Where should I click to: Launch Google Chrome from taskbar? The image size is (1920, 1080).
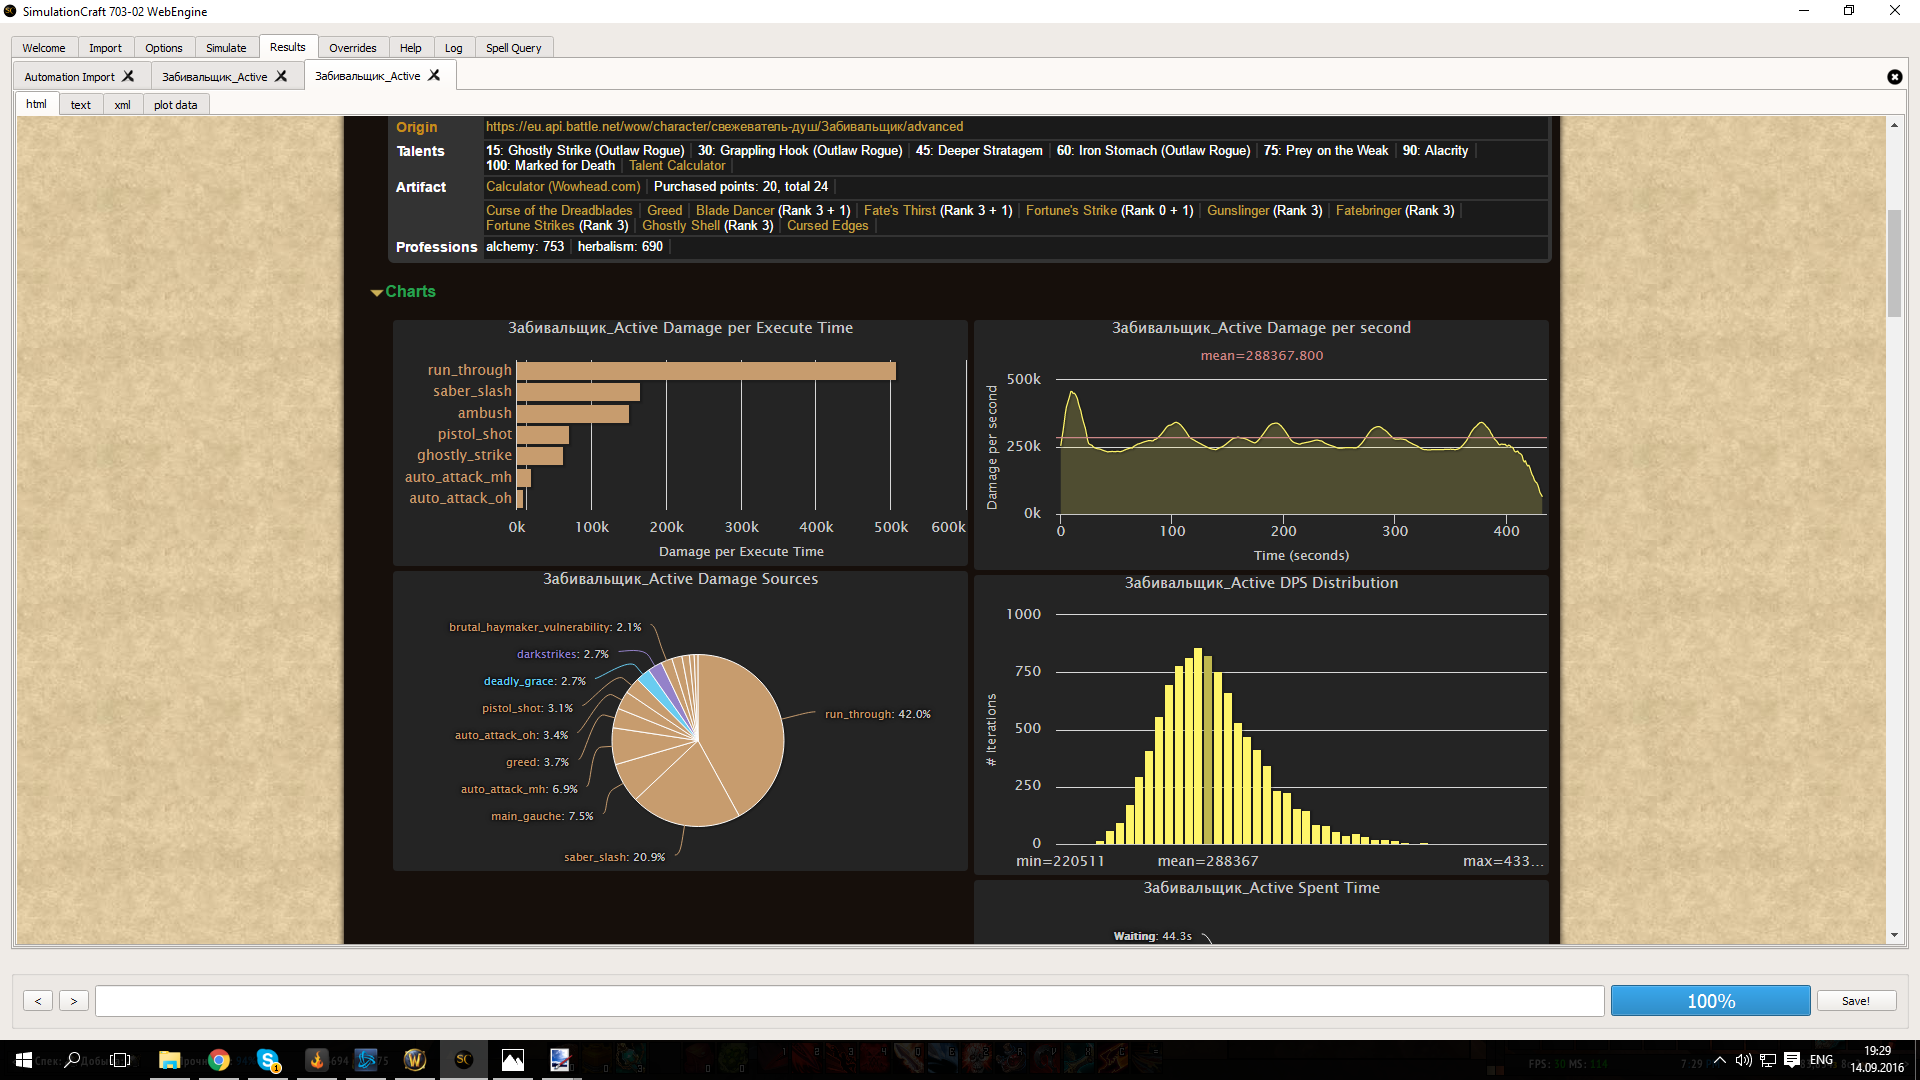tap(218, 1060)
